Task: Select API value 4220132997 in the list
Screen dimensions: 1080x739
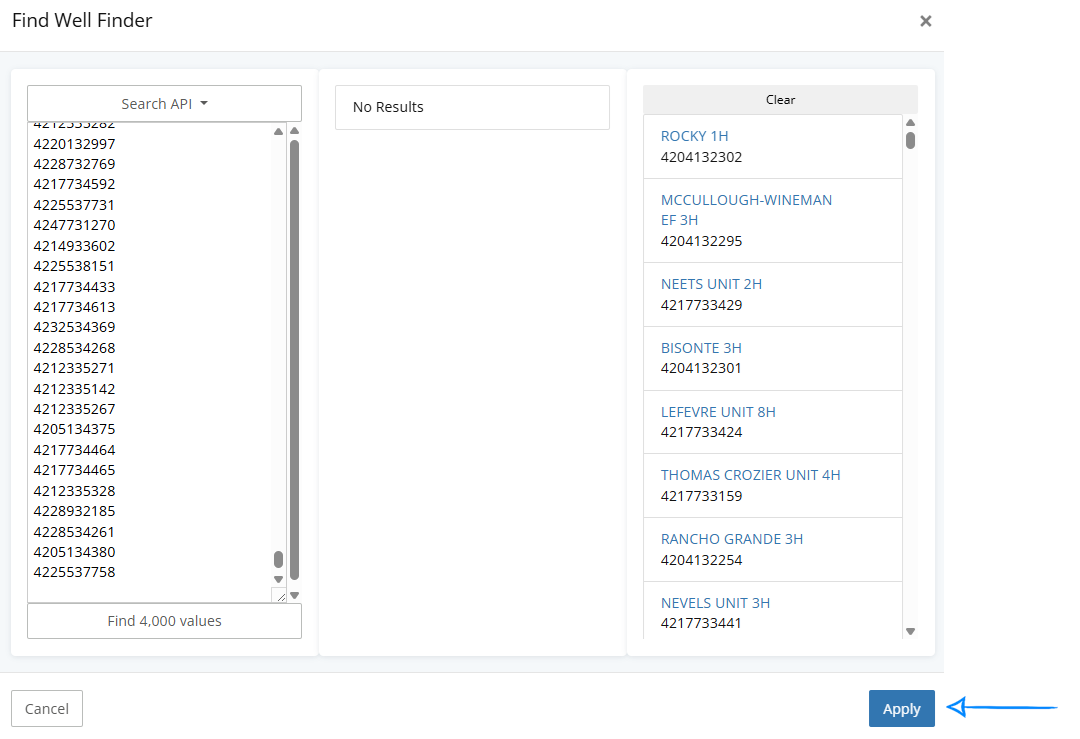Action: pos(72,143)
